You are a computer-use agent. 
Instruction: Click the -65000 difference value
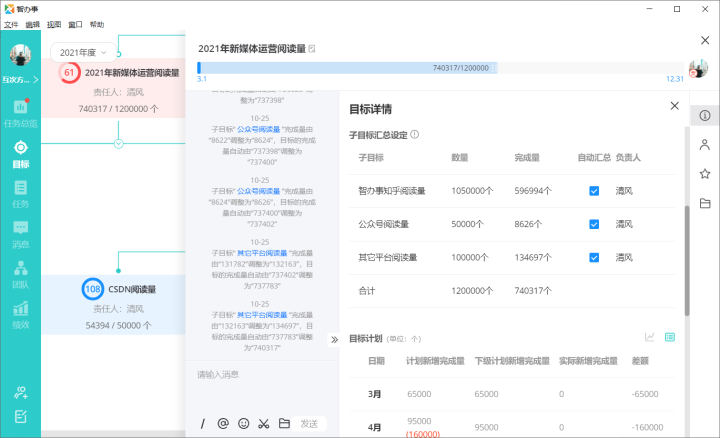tap(645, 394)
